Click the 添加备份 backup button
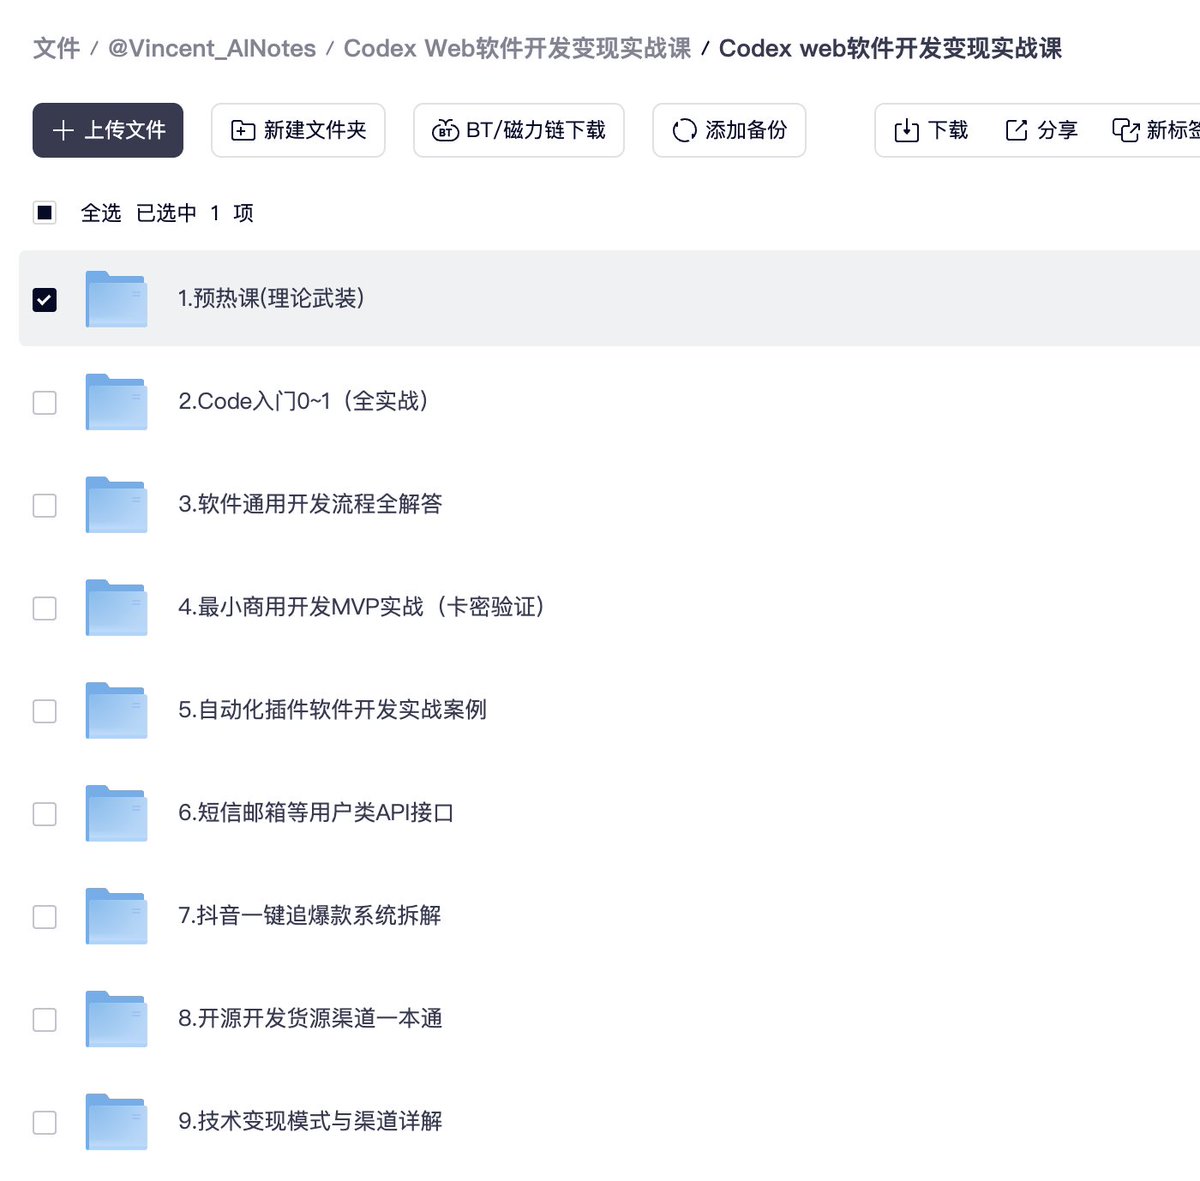This screenshot has width=1200, height=1181. coord(729,130)
